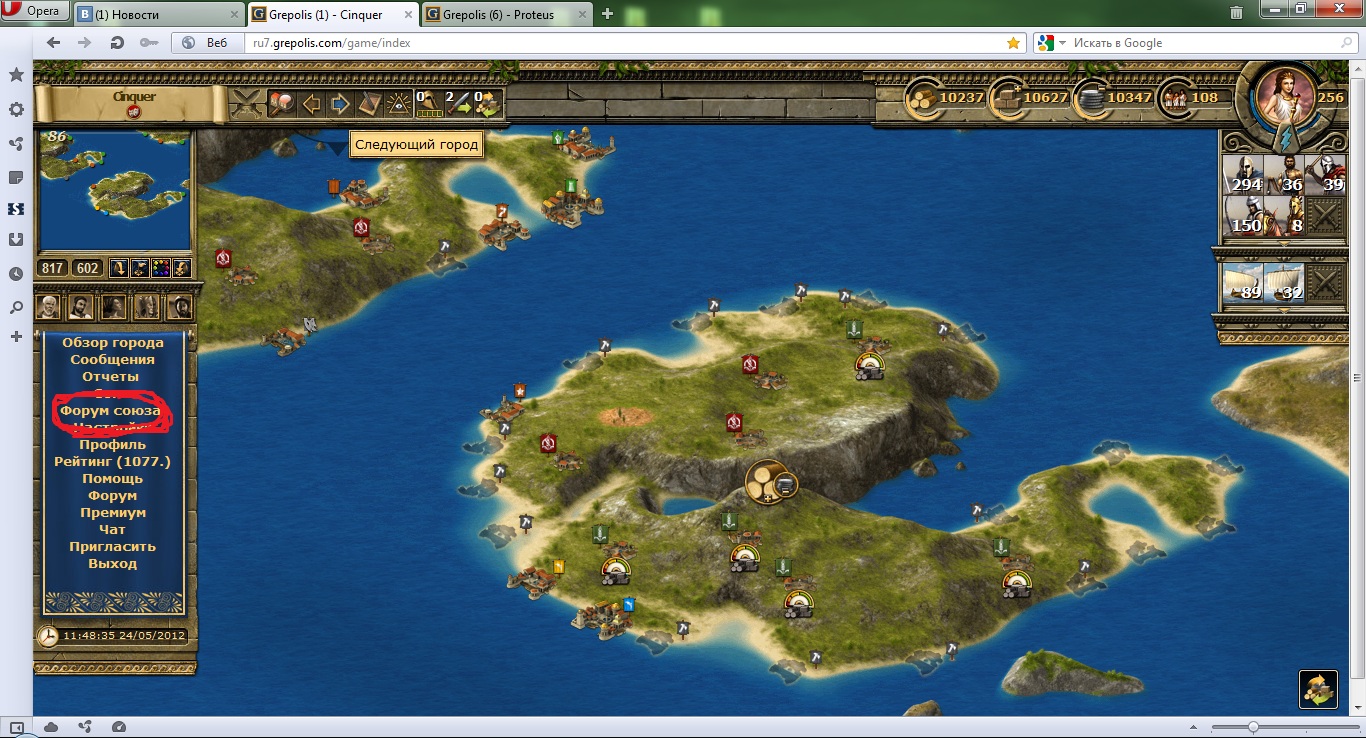The width and height of the screenshot is (1366, 738).
Task: Open Opera sidebar bookmarks star icon
Action: click(x=16, y=75)
